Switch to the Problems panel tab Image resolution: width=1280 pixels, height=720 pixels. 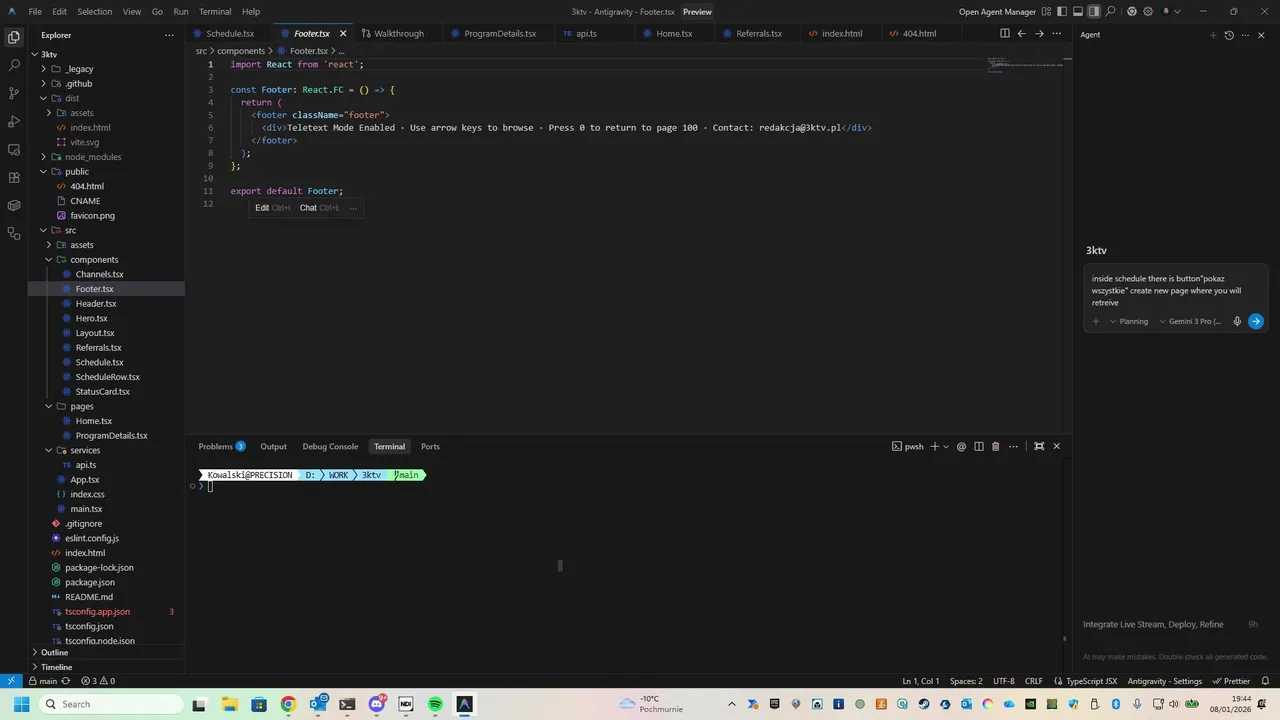pyautogui.click(x=221, y=446)
